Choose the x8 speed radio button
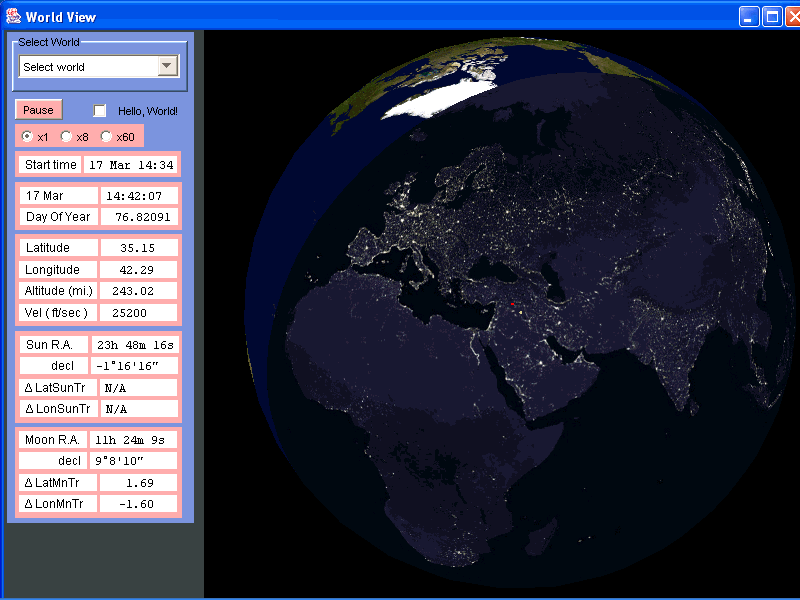The height and width of the screenshot is (600, 800). click(67, 136)
